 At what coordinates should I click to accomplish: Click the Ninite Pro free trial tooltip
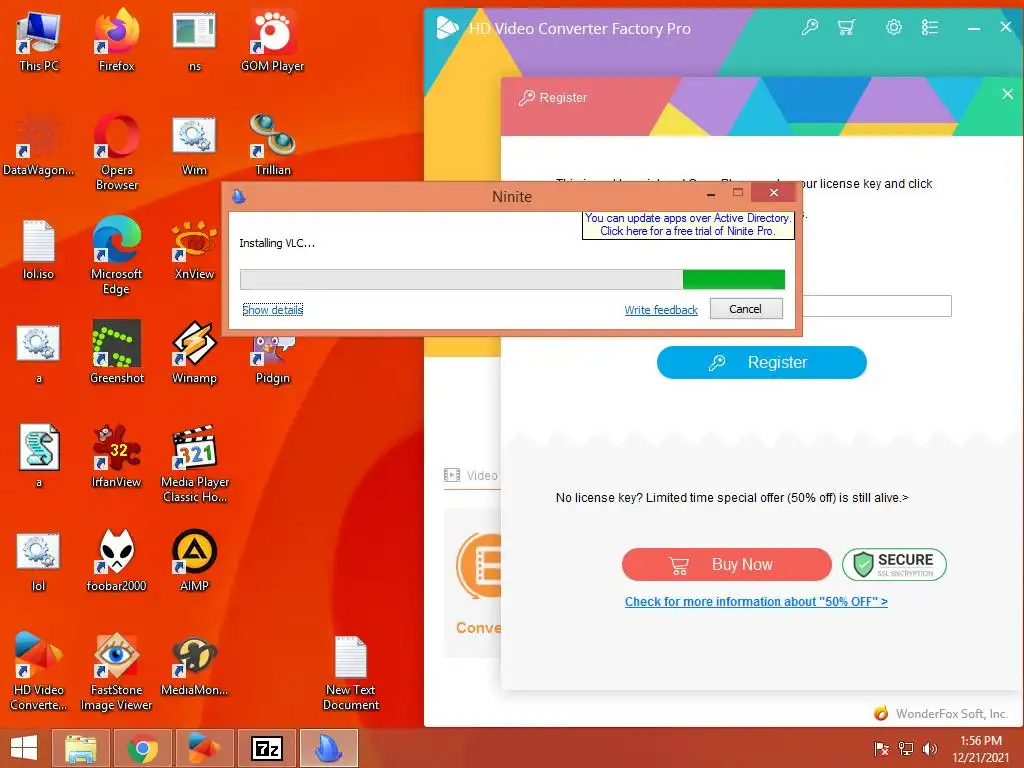(688, 225)
